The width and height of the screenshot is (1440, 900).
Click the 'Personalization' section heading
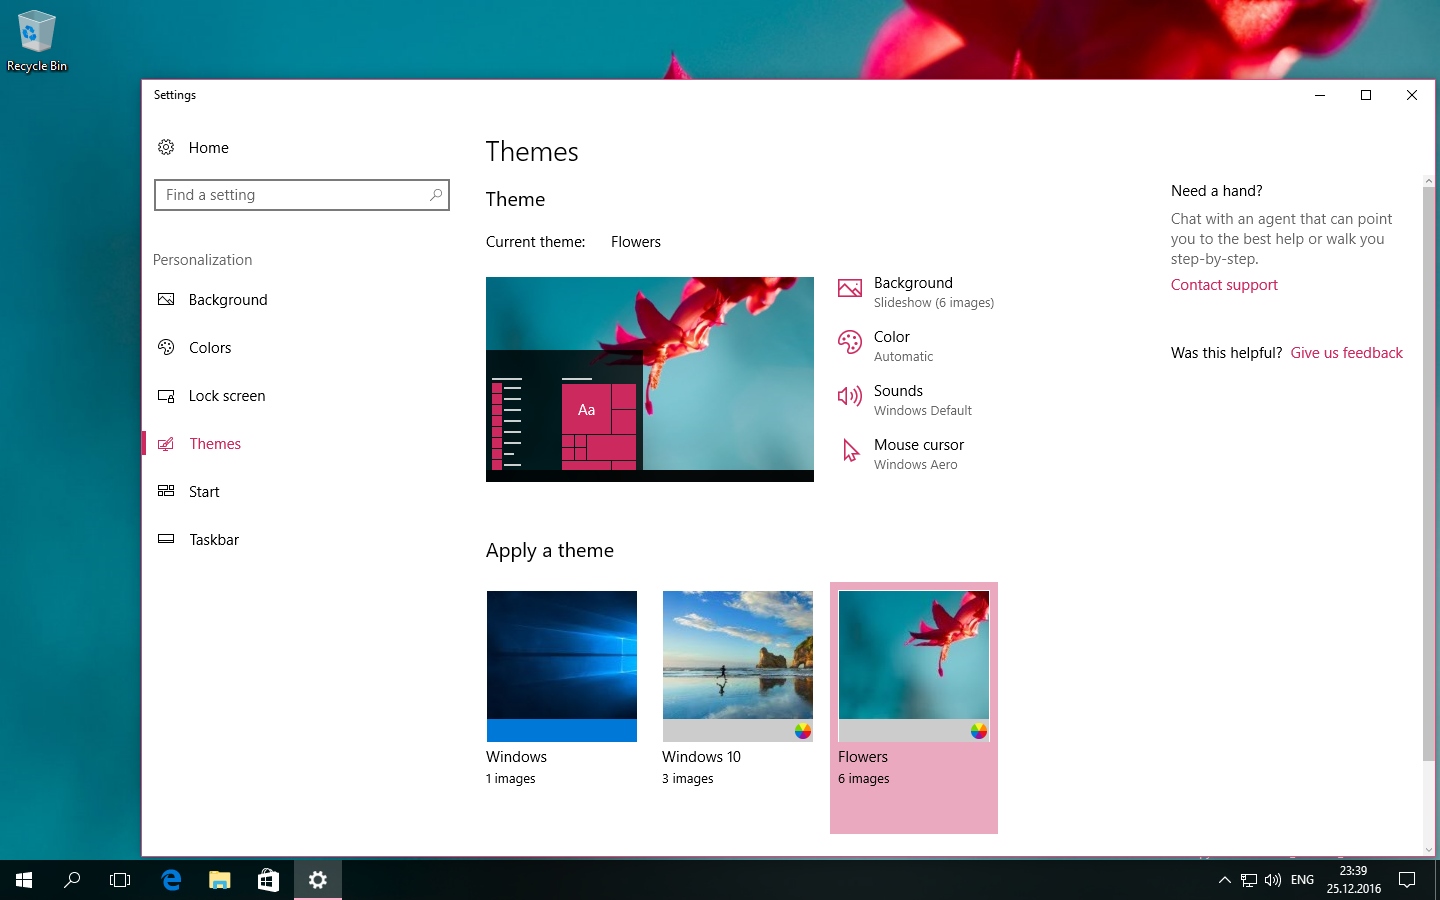[x=203, y=260]
